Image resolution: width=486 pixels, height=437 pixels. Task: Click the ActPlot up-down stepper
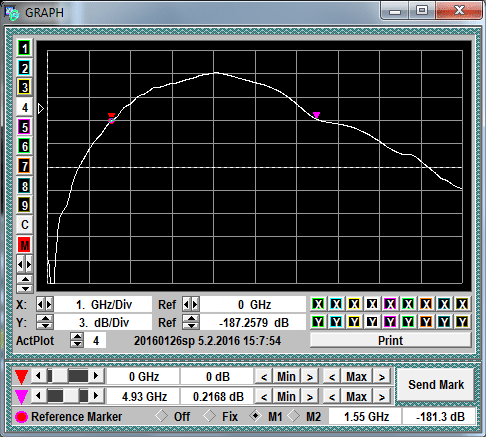click(77, 340)
